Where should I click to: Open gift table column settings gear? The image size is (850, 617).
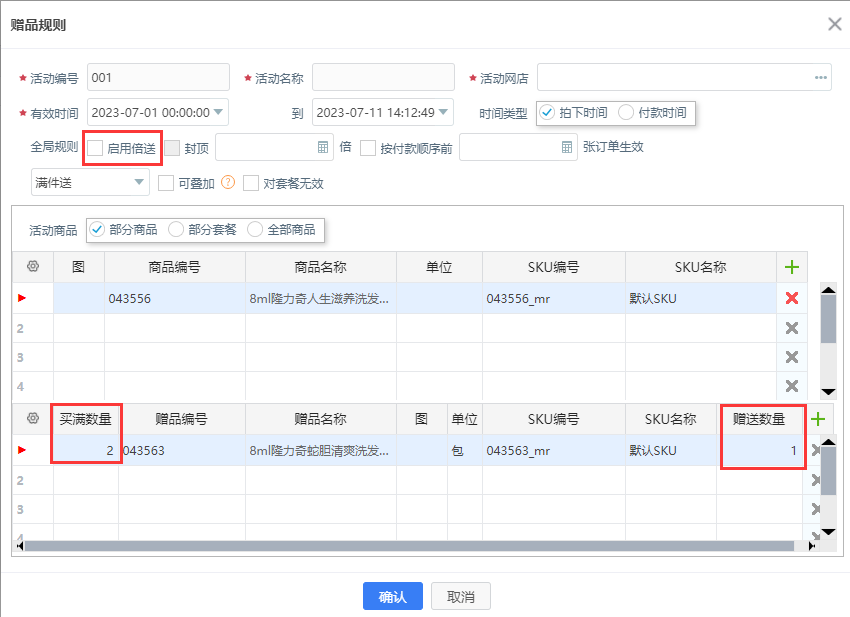tap(33, 418)
